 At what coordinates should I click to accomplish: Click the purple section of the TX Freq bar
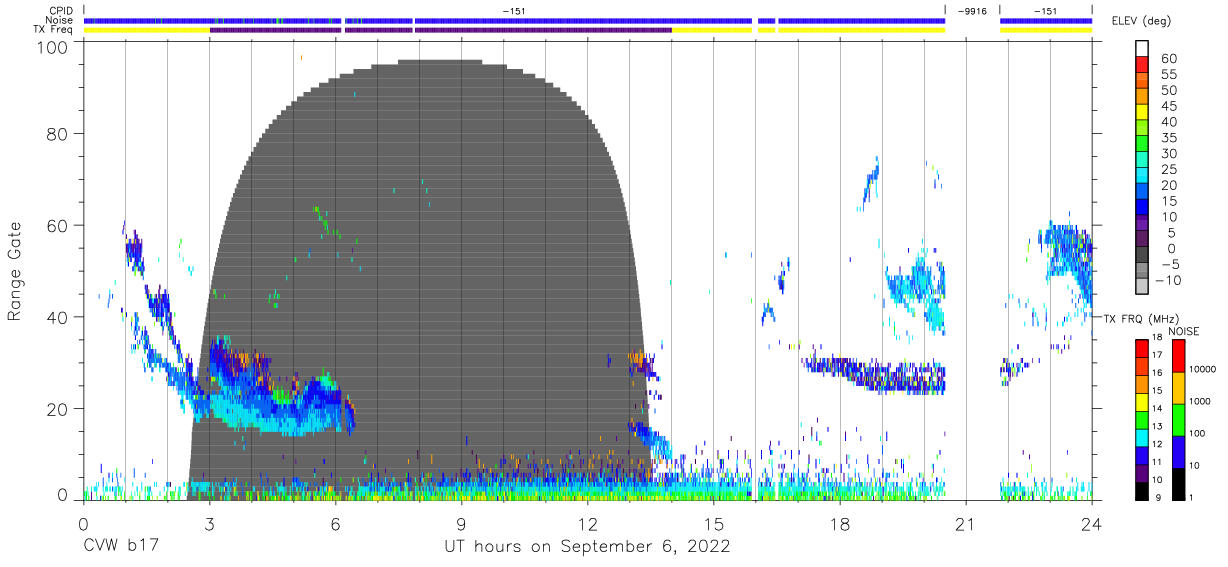pos(440,30)
